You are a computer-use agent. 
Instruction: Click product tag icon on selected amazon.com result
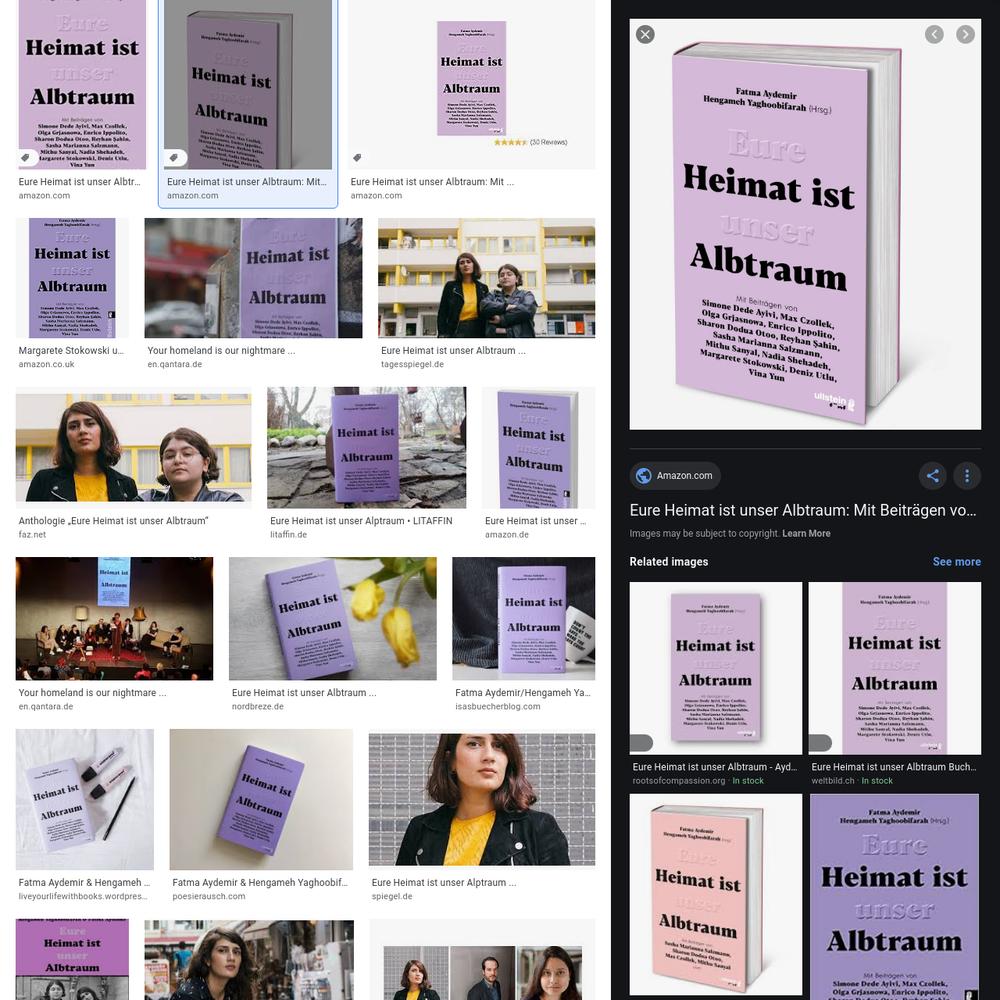tap(174, 157)
